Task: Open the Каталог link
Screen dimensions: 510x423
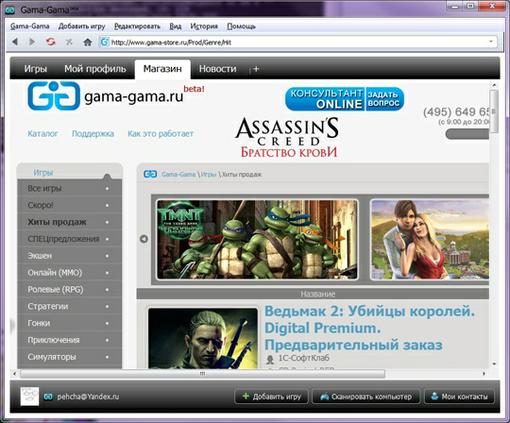Action: tap(43, 134)
